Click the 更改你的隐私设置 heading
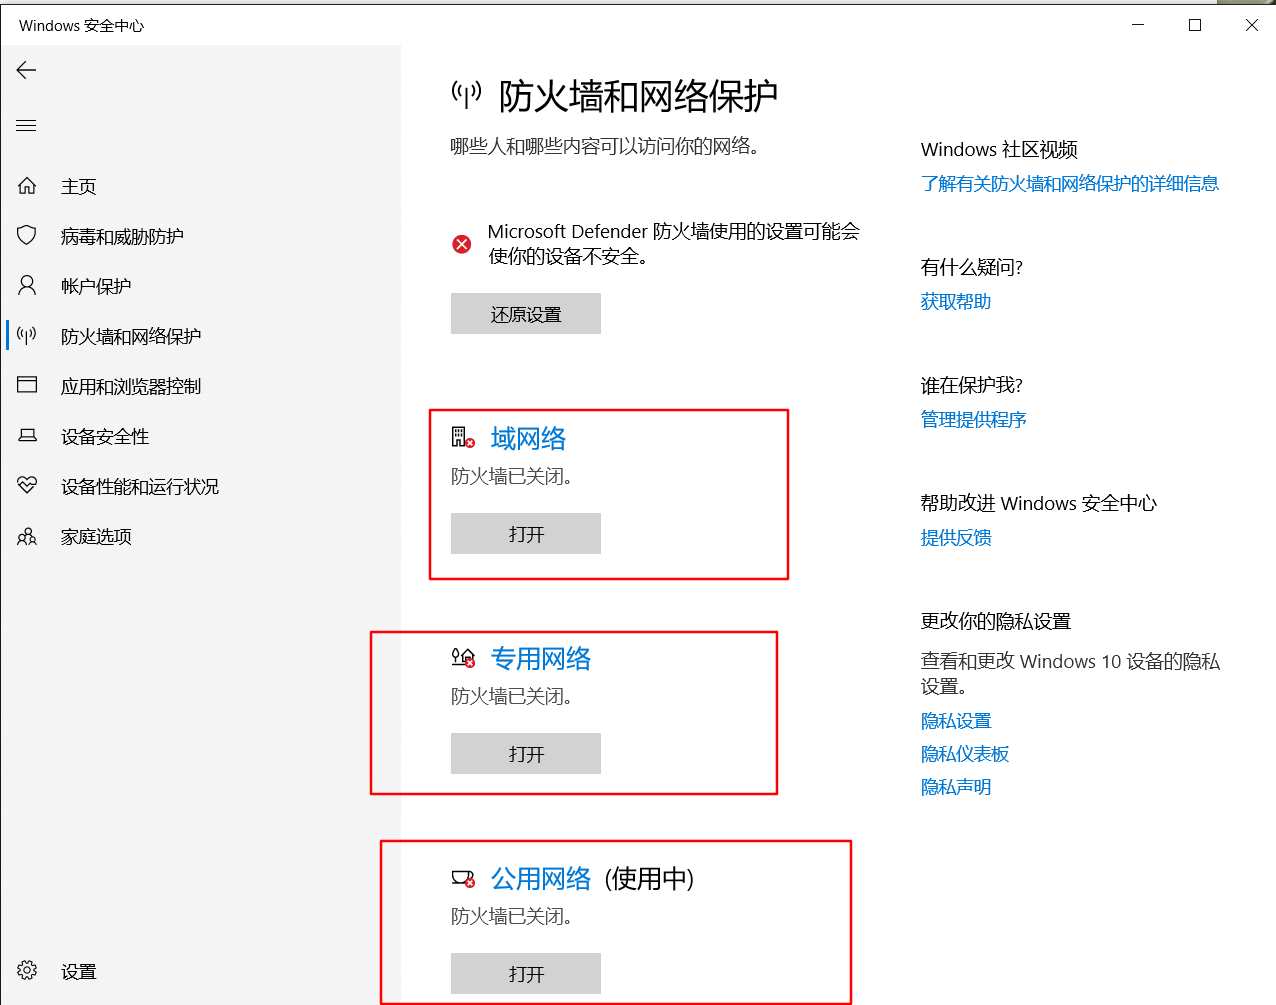Screen dimensions: 1276x1005 996,621
